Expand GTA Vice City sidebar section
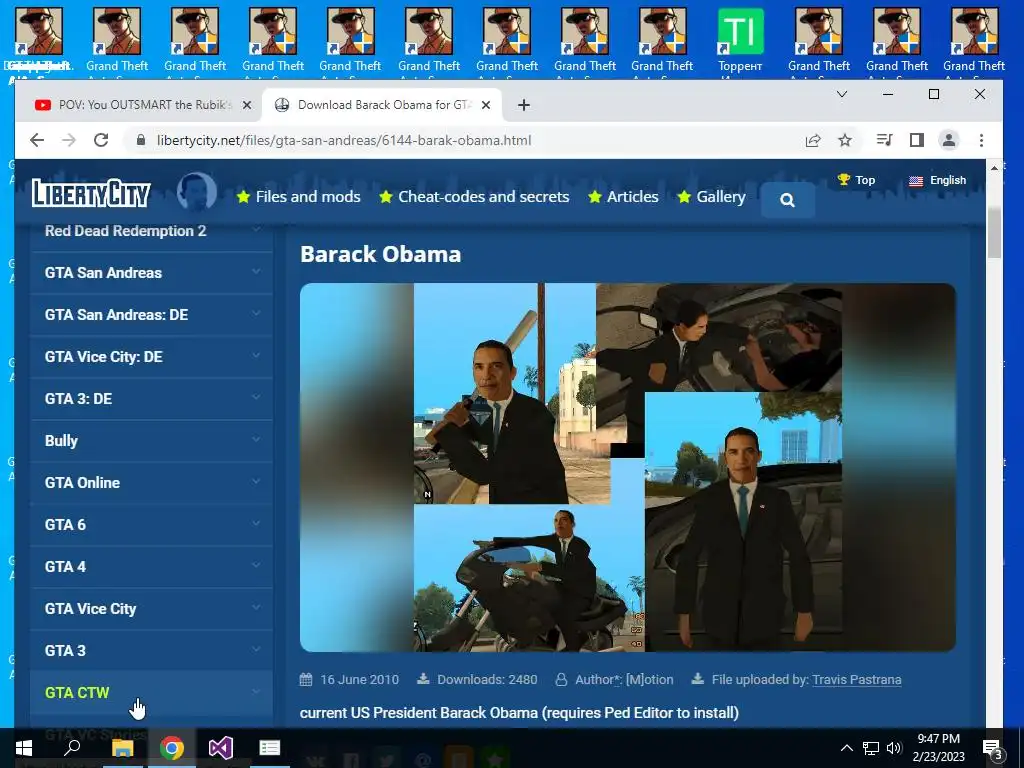The image size is (1024, 768). click(x=152, y=609)
